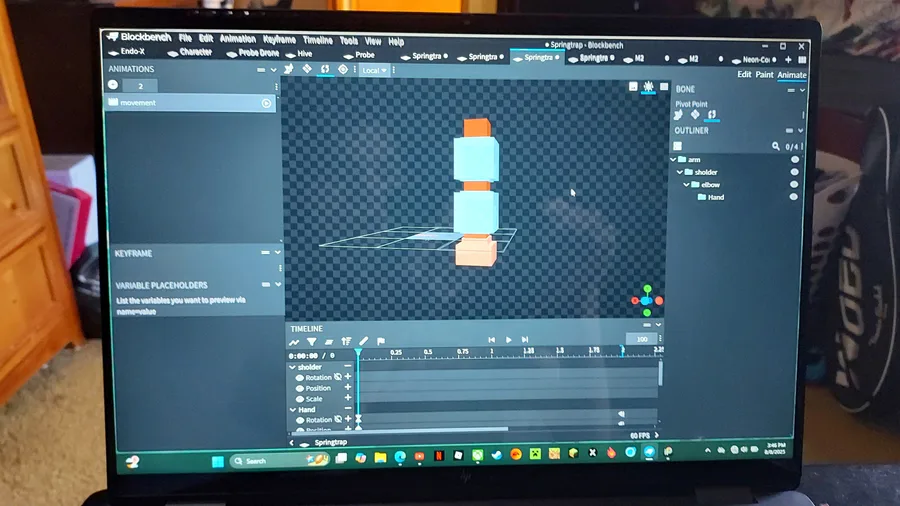Collapse the Hand animator in timeline

(293, 410)
